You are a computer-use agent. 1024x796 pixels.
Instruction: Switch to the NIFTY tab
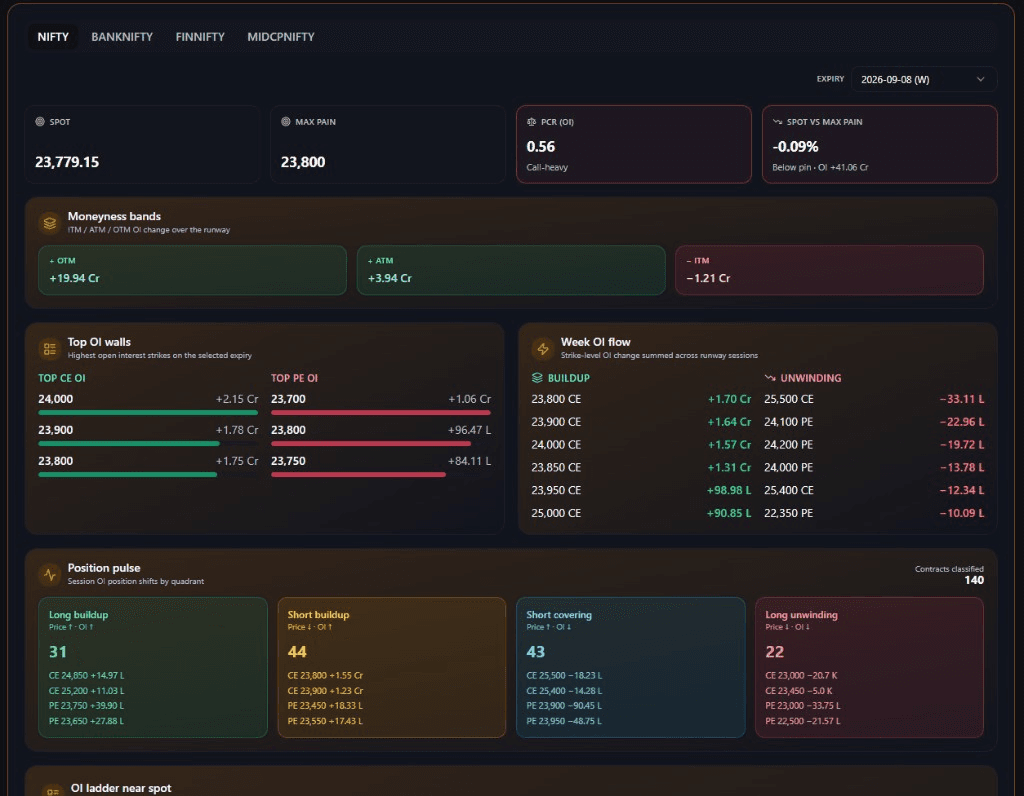click(x=53, y=37)
